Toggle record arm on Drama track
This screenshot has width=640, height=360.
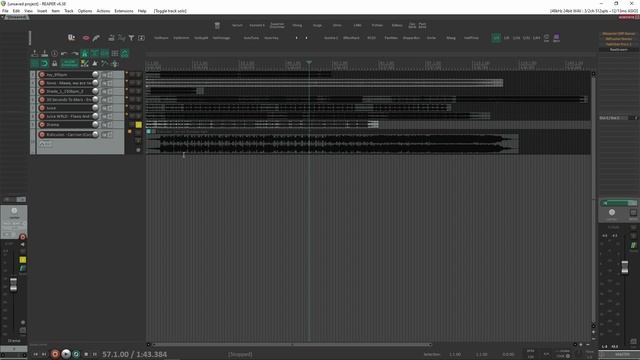(x=42, y=124)
